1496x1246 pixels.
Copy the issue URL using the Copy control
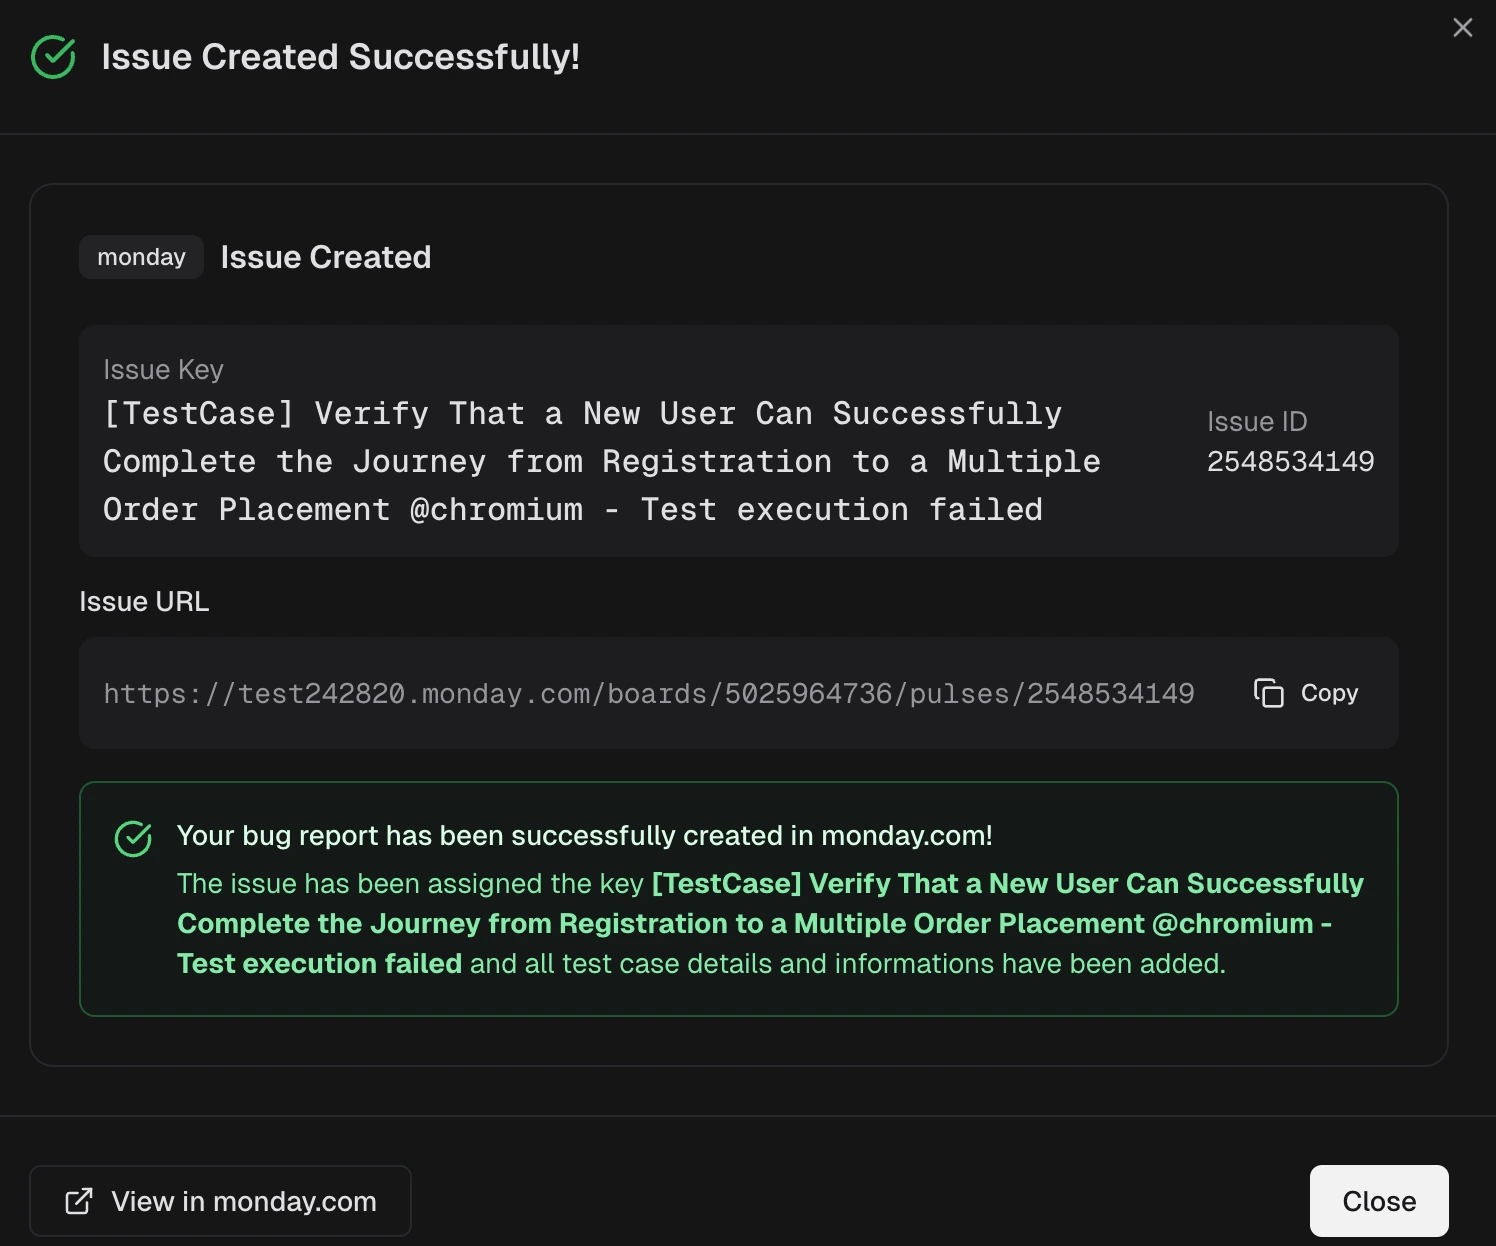coord(1304,693)
